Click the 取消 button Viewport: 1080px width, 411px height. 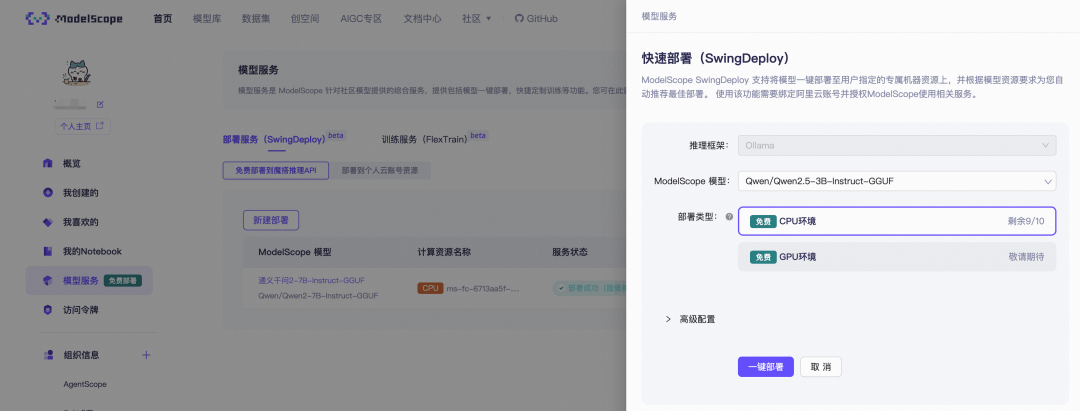click(820, 367)
